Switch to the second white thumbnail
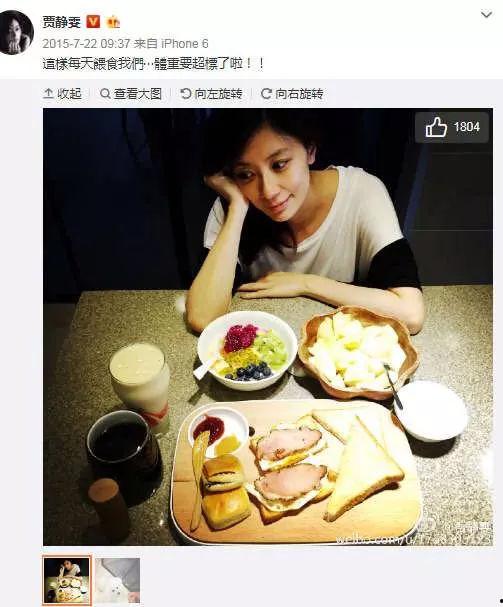 [117, 580]
